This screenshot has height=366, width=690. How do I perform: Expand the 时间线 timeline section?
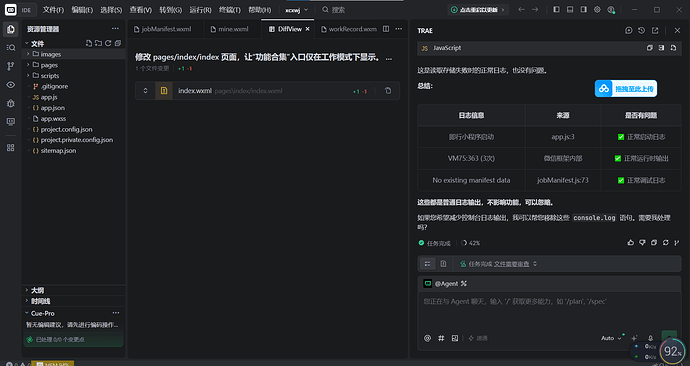click(27, 301)
